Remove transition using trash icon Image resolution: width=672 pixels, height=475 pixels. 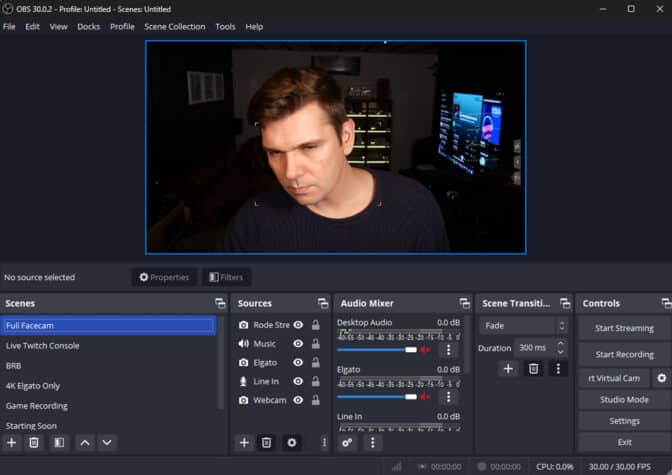tap(533, 368)
